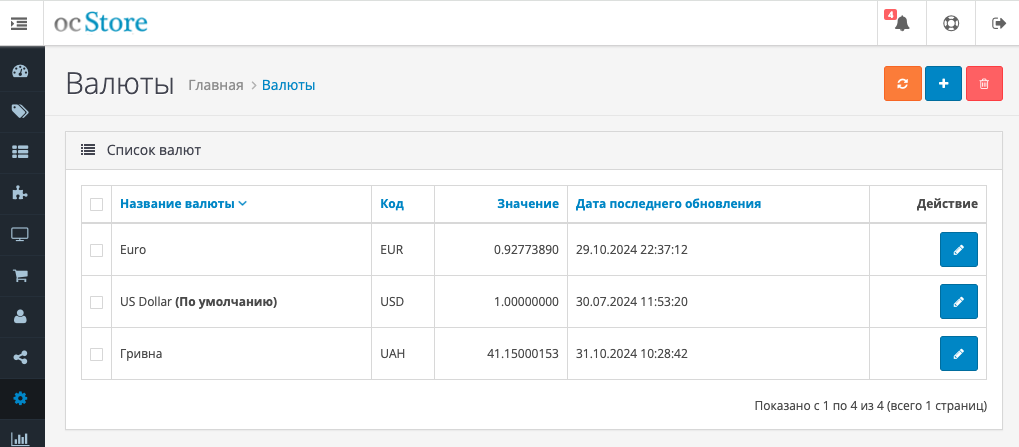This screenshot has height=447, width=1019.
Task: Open Dashboard gauge icon in sidebar
Action: click(x=21, y=71)
